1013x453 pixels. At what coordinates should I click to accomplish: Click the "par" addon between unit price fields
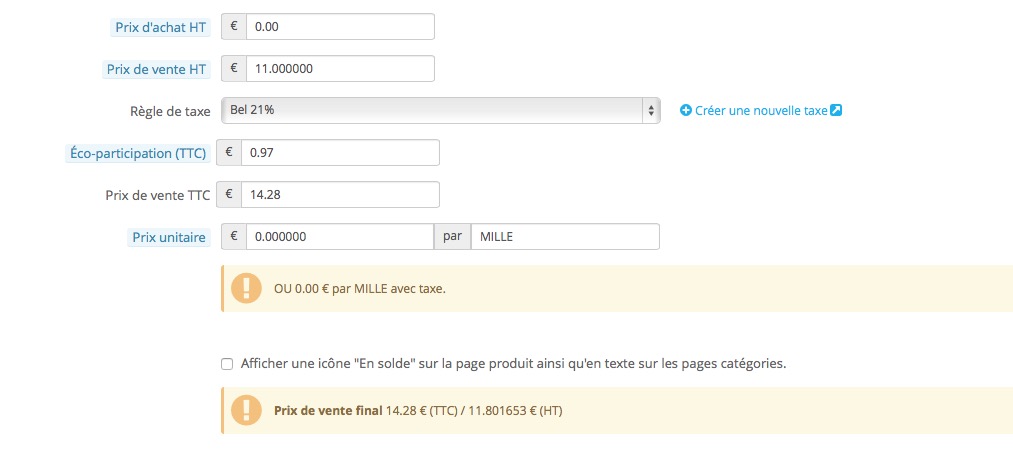(452, 237)
